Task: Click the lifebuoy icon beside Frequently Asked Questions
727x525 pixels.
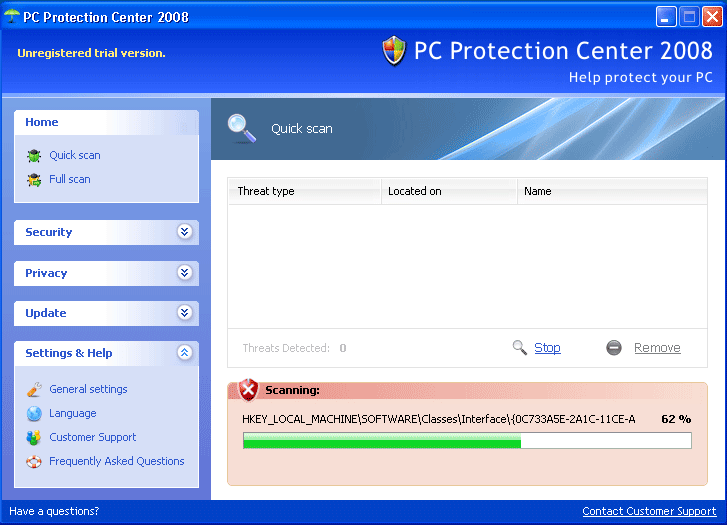Action: 34,462
